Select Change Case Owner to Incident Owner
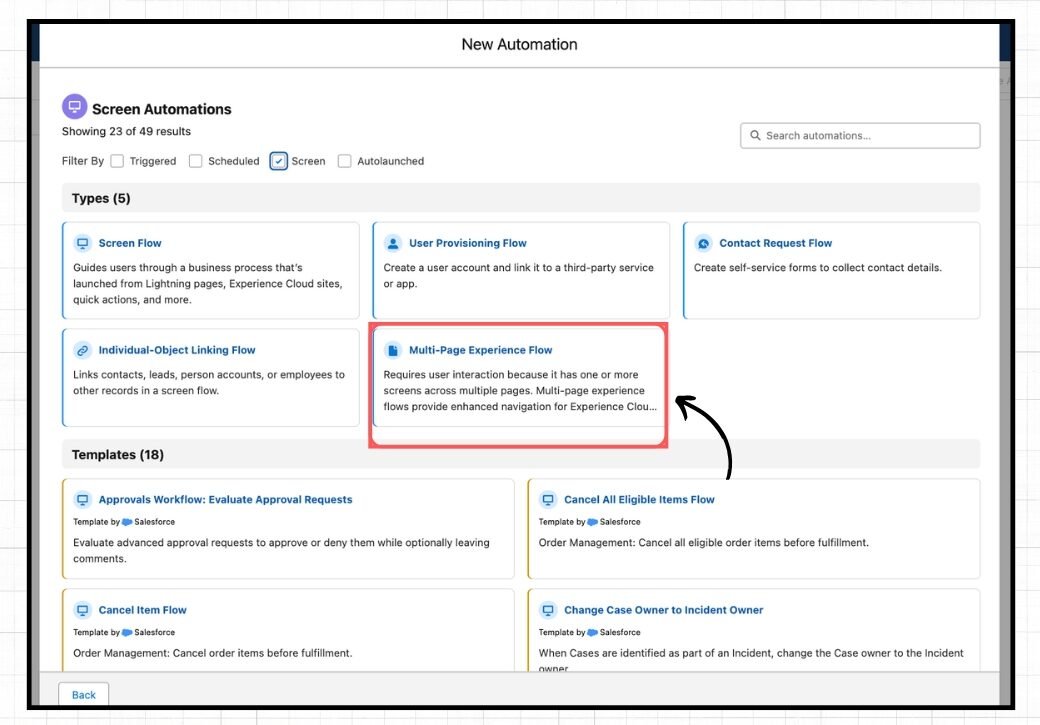The width and height of the screenshot is (1040, 725). 663,610
